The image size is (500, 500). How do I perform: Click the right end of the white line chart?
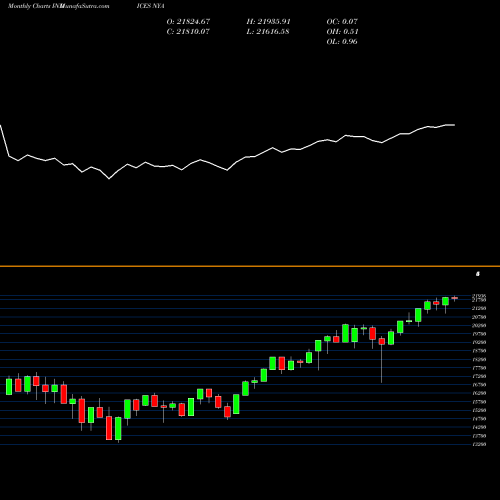pyautogui.click(x=454, y=125)
